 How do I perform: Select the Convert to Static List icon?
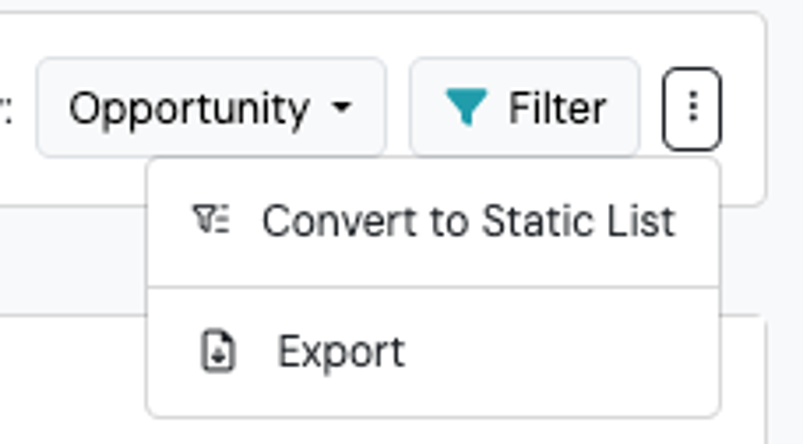click(211, 219)
